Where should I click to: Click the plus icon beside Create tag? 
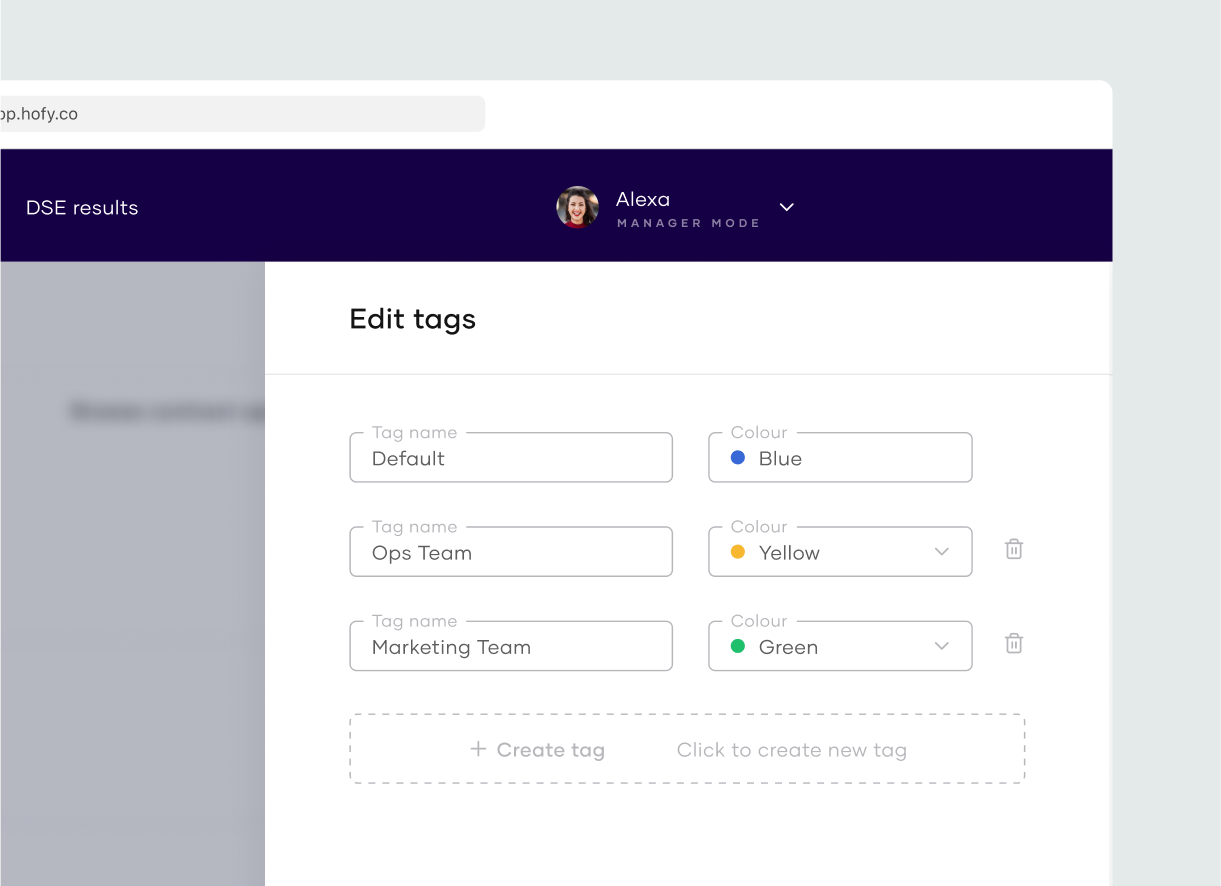point(478,749)
